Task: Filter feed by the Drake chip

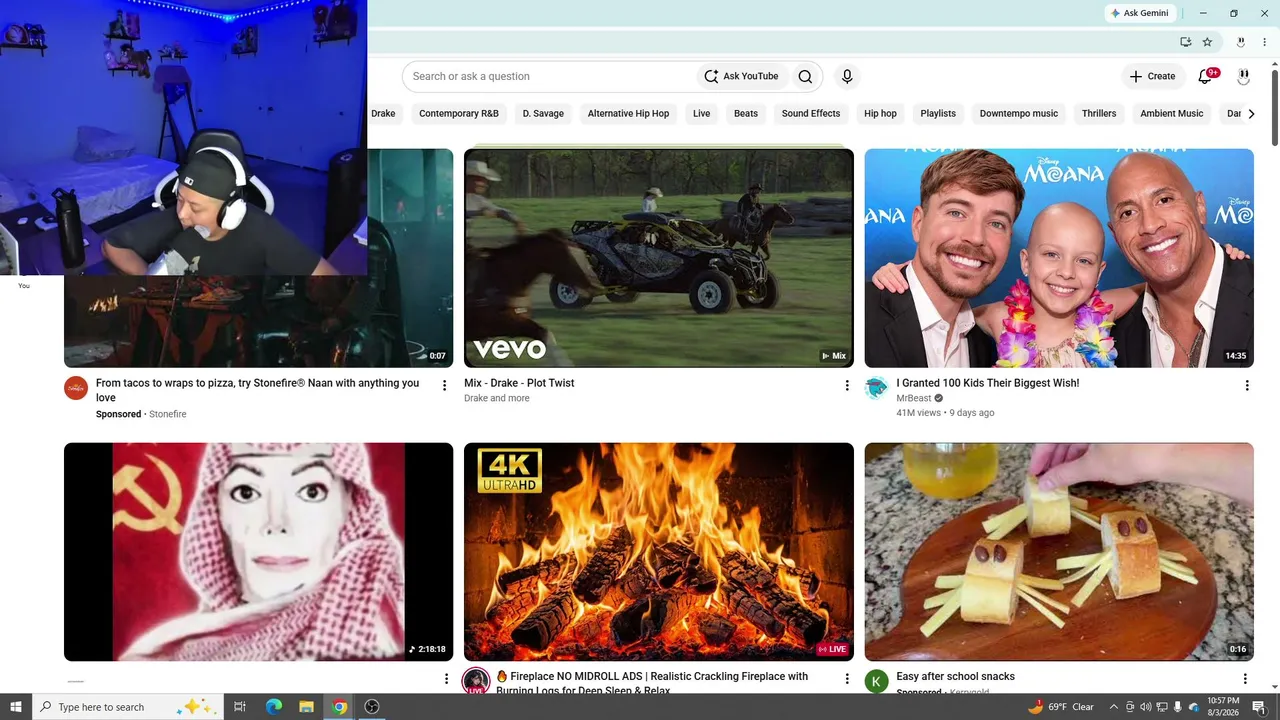Action: 383,114
